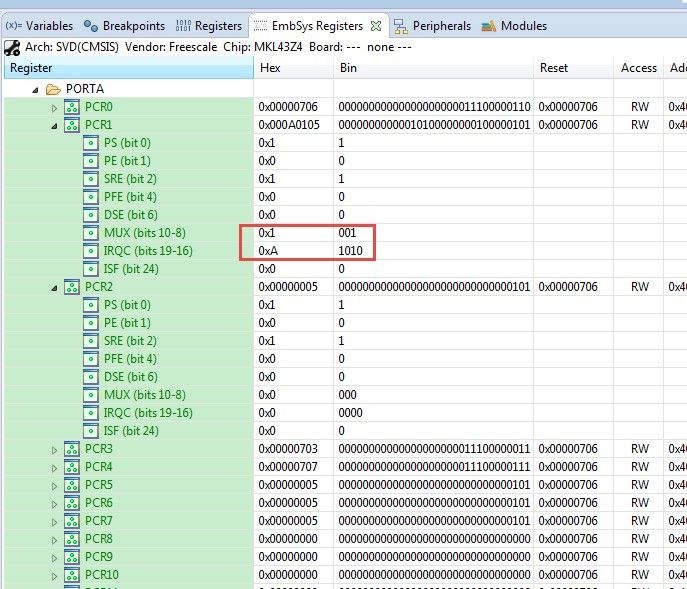Expand the PCR9 register
The image size is (687, 589).
[54, 558]
